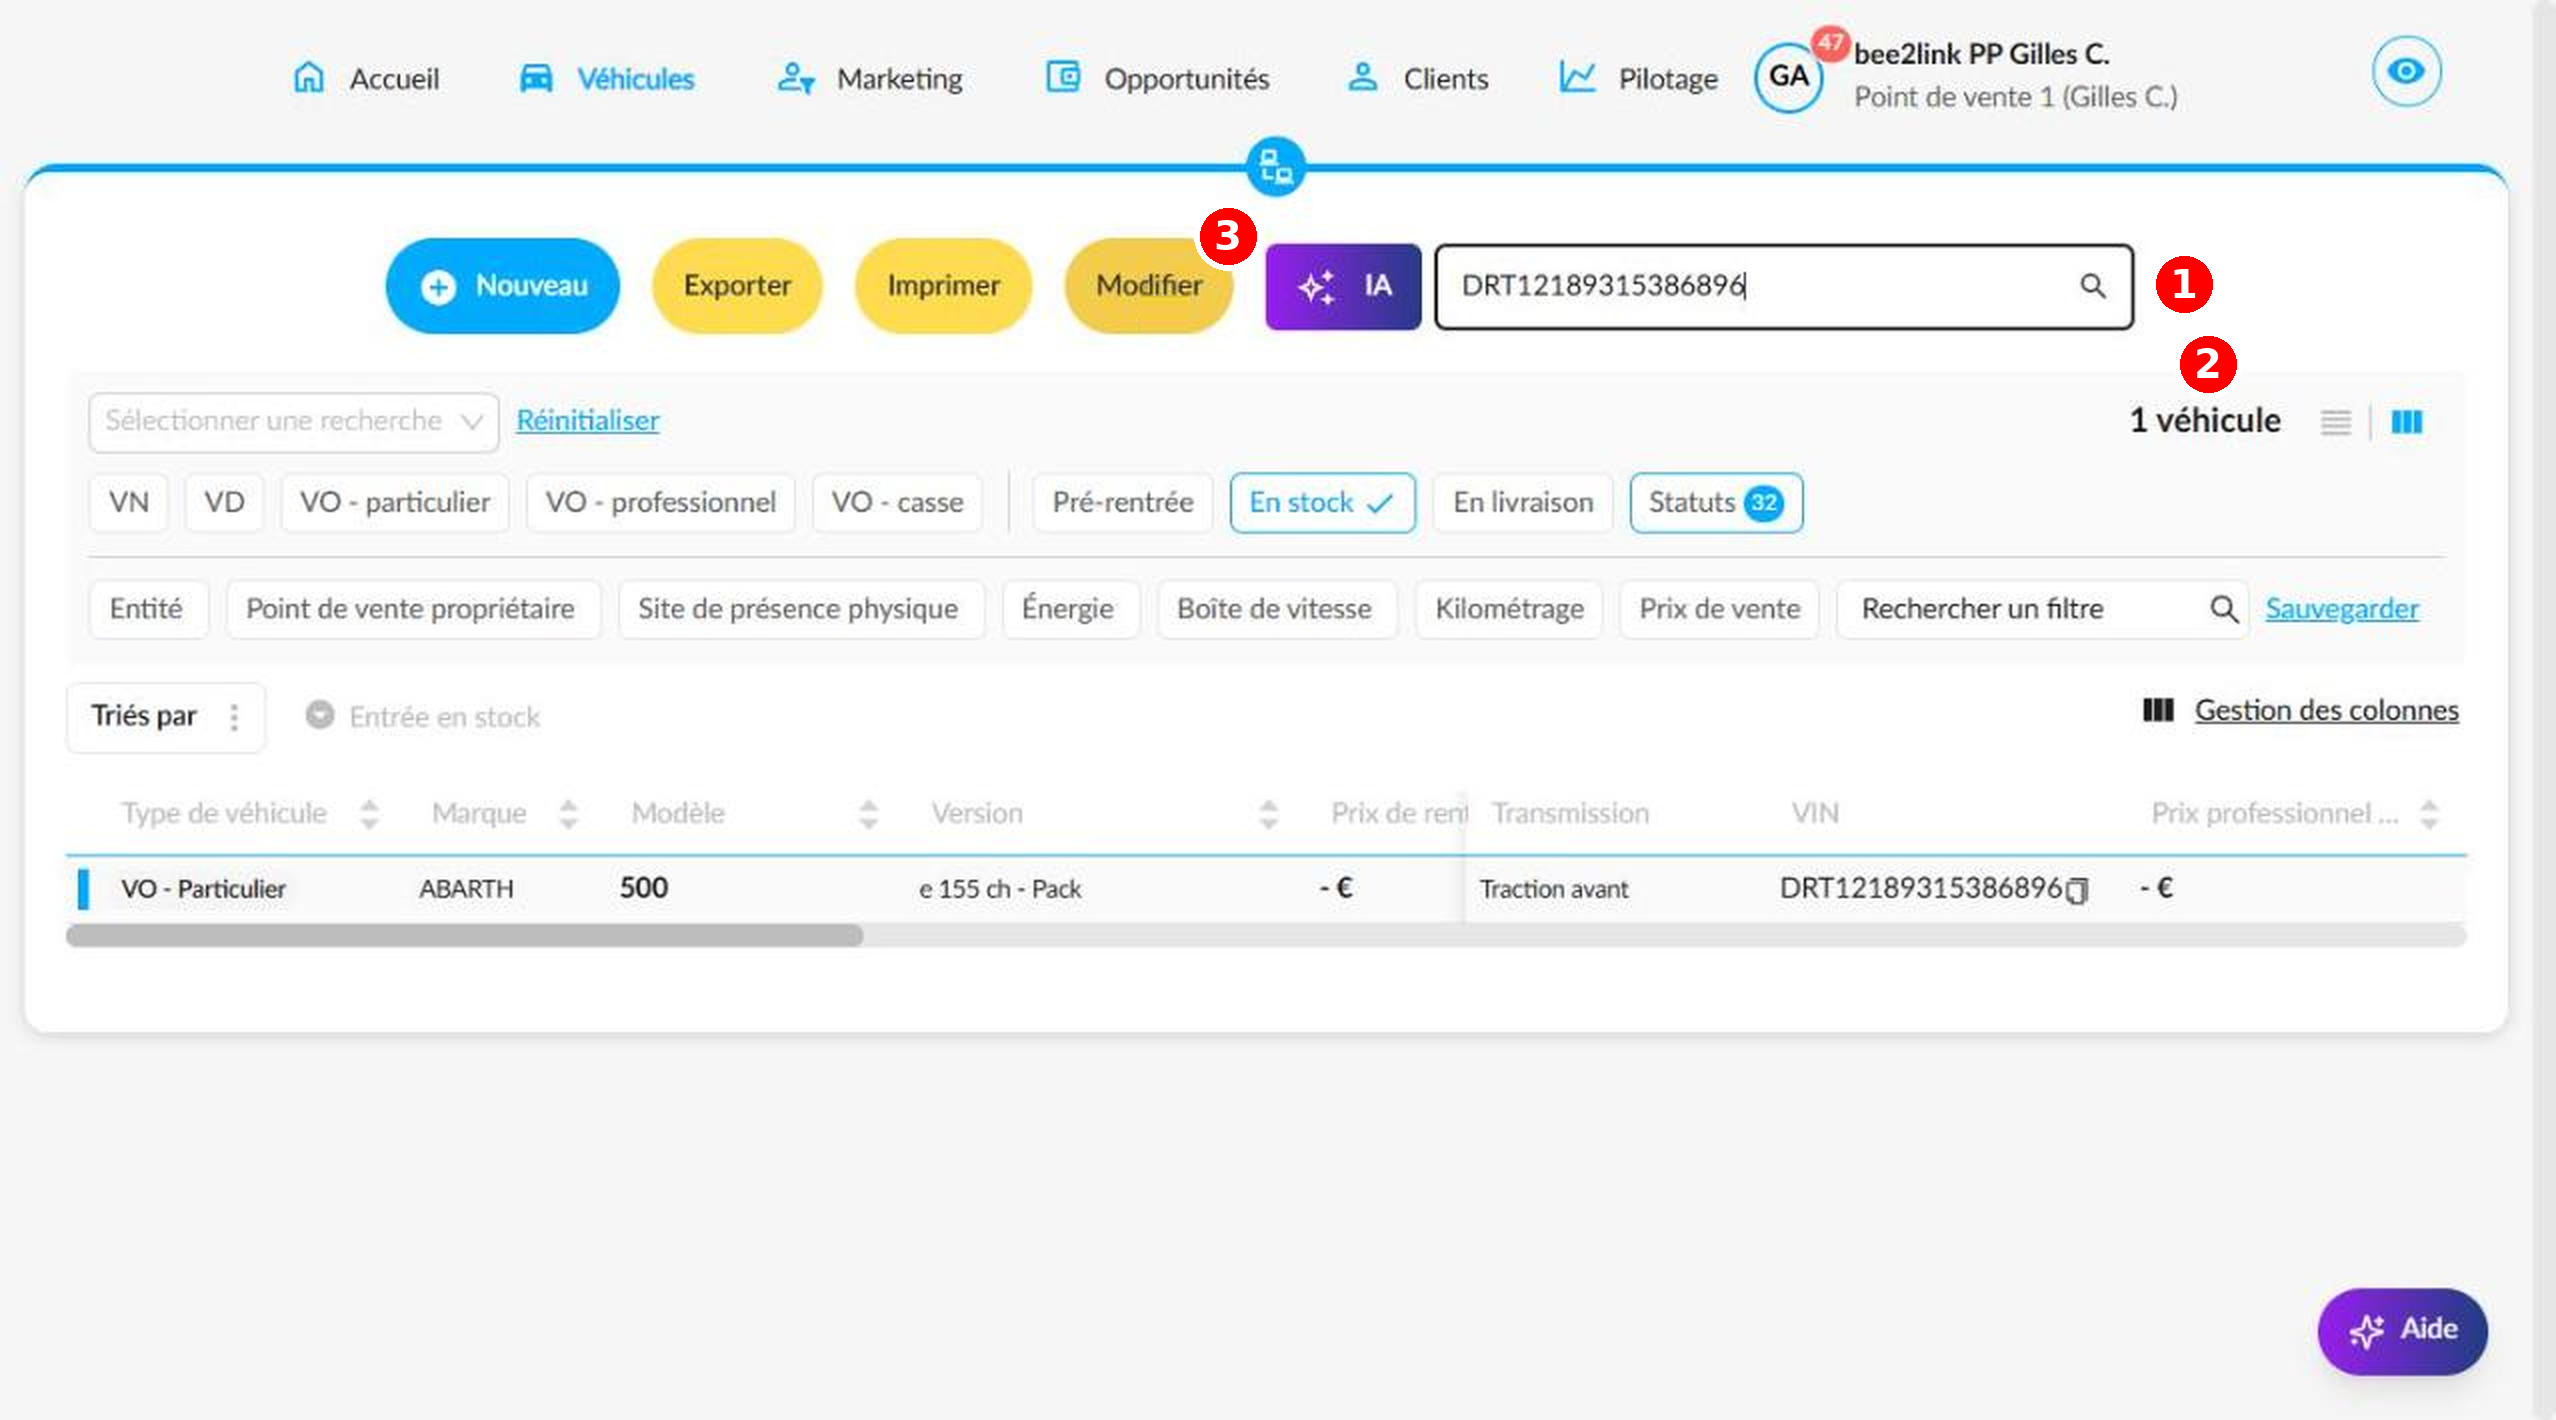Toggle the En livraison status filter

(x=1522, y=503)
